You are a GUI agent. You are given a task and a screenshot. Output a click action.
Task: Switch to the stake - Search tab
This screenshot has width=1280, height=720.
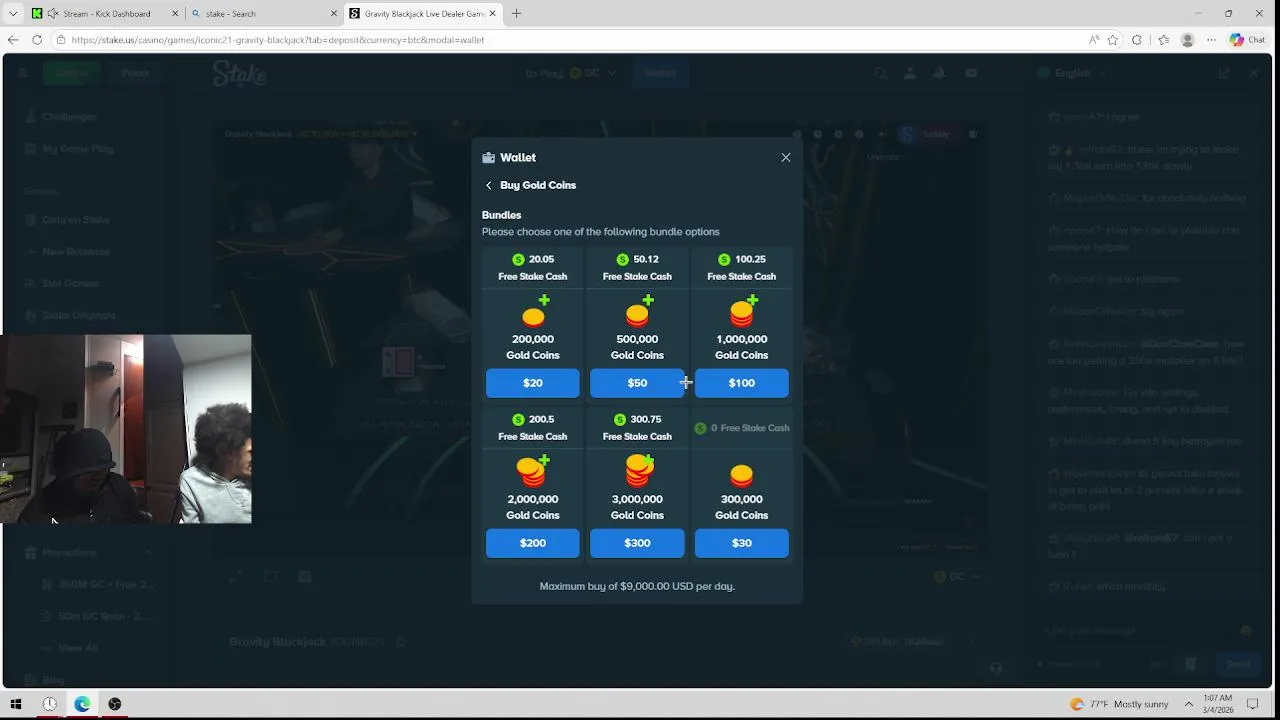(x=262, y=14)
